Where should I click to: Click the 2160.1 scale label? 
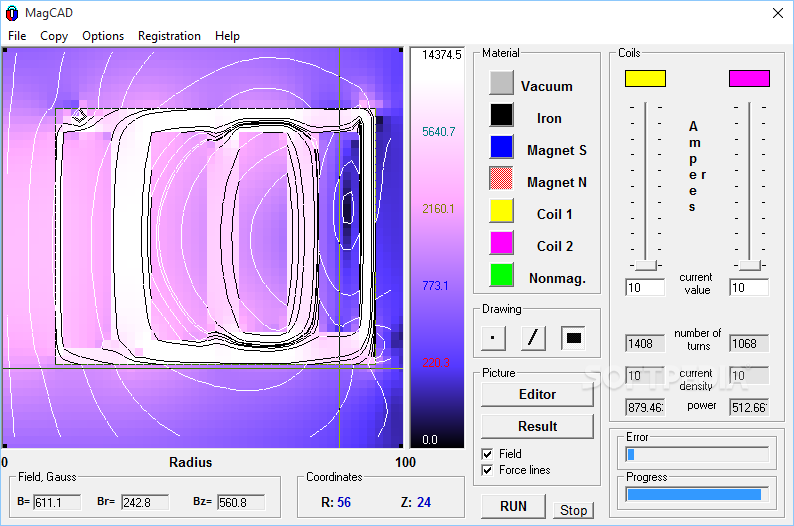point(439,209)
